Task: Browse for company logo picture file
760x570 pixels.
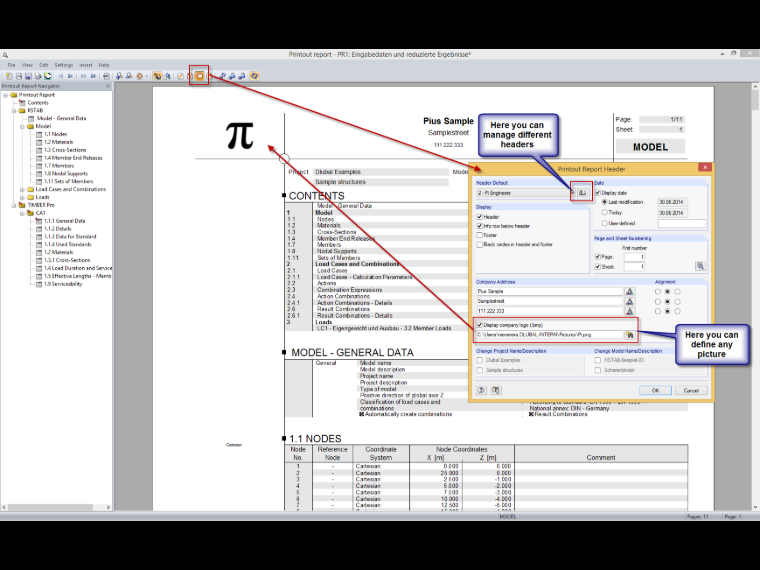Action: click(x=629, y=334)
